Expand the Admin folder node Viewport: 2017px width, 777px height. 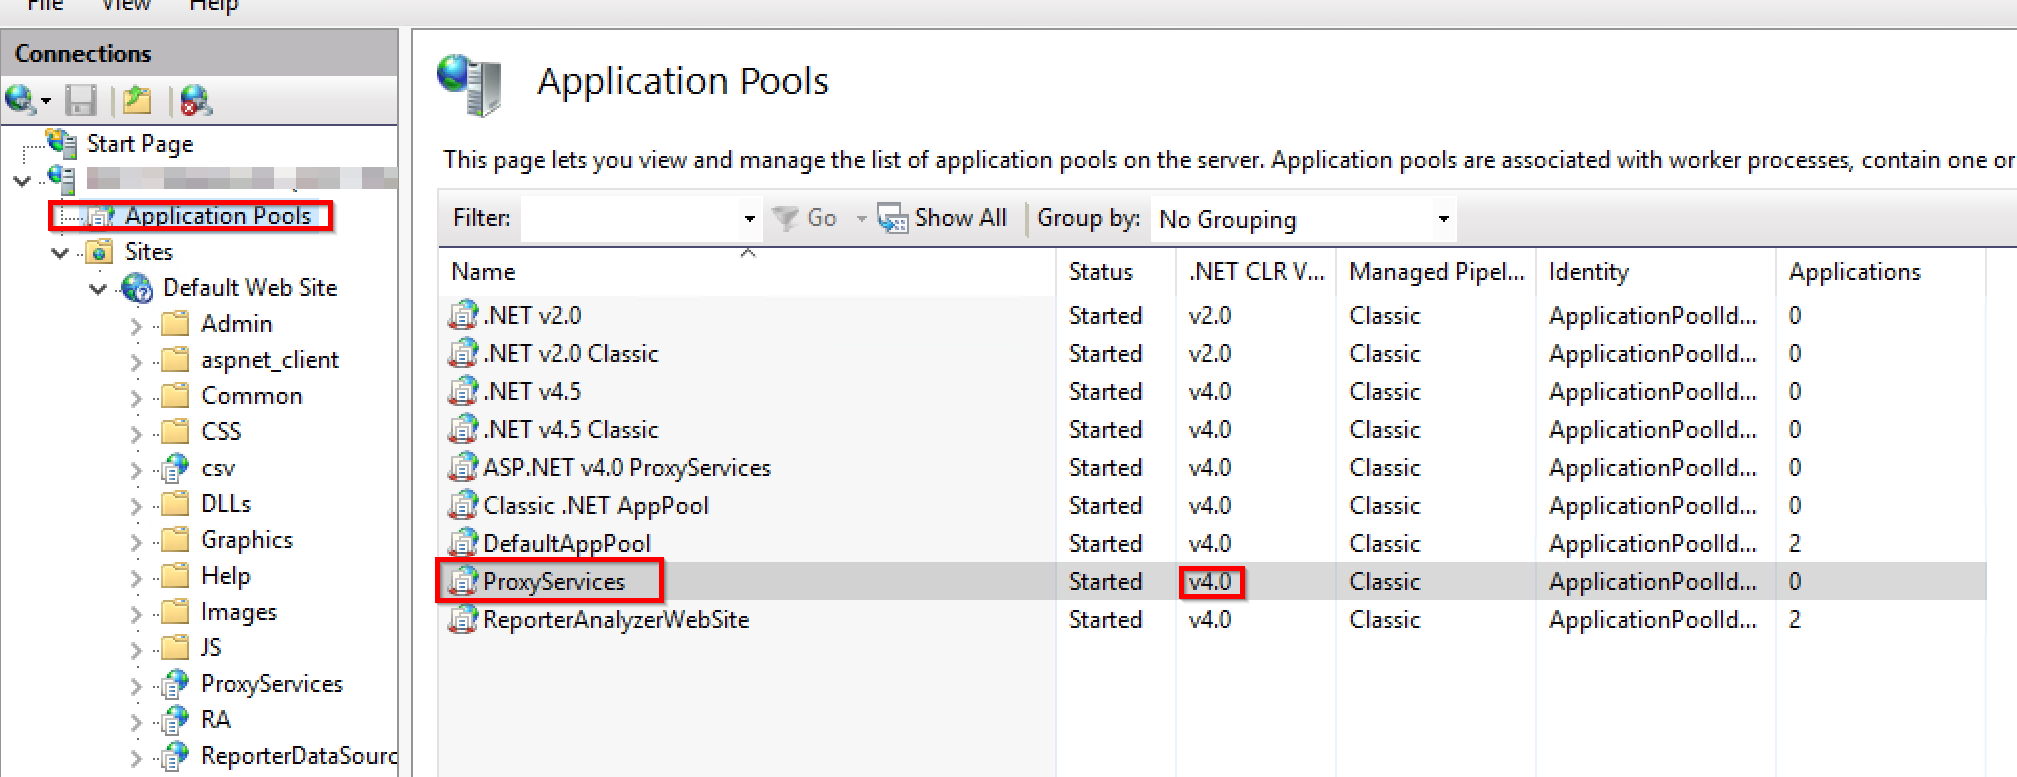tap(136, 325)
